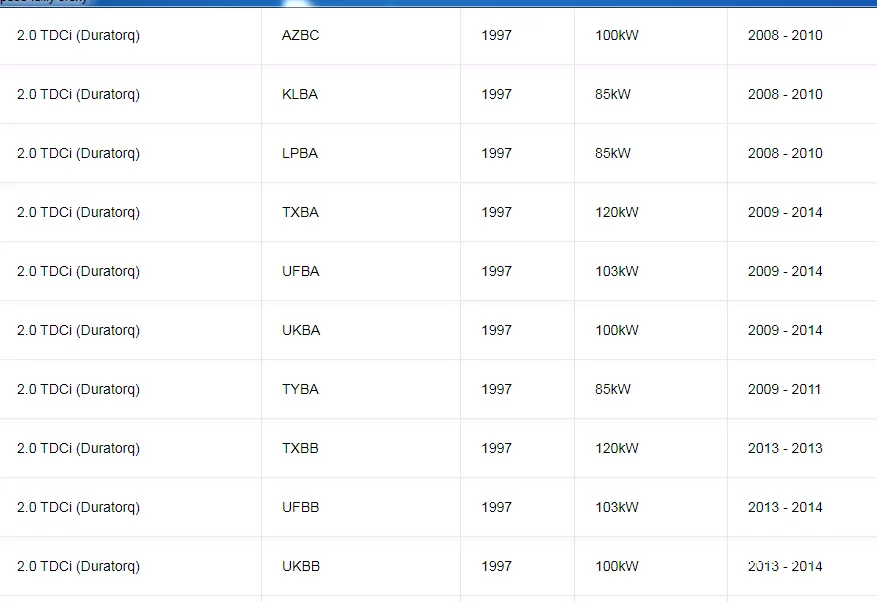Click the LPBA engine code

300,153
